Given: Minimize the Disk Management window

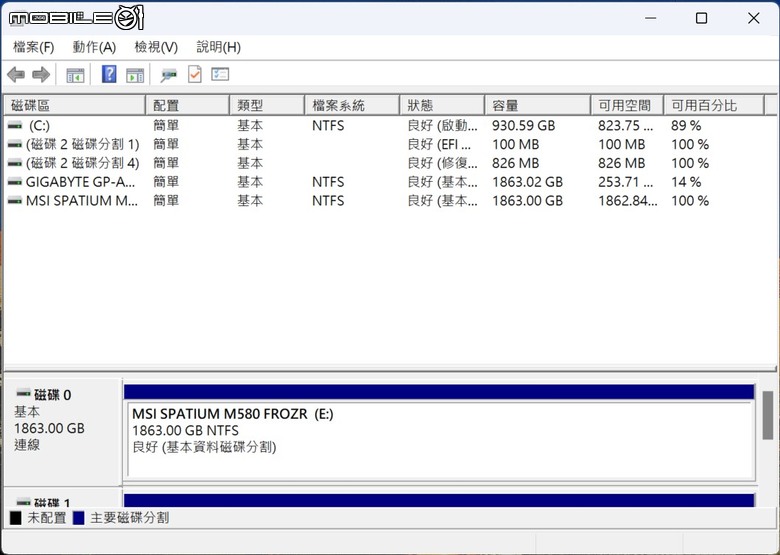Looking at the screenshot, I should point(651,18).
